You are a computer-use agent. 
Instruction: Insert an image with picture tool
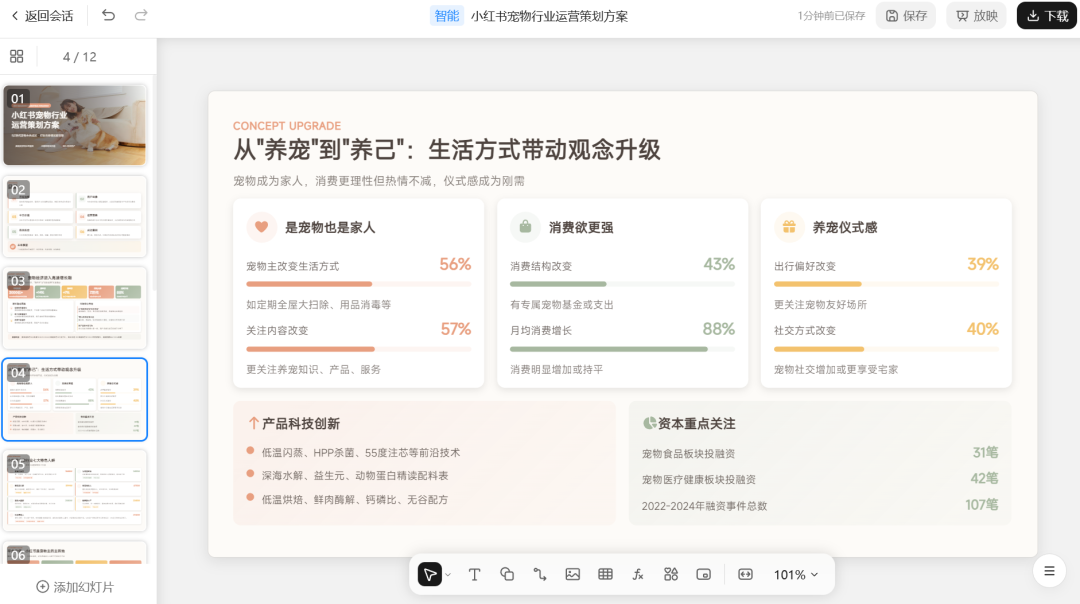click(x=572, y=574)
